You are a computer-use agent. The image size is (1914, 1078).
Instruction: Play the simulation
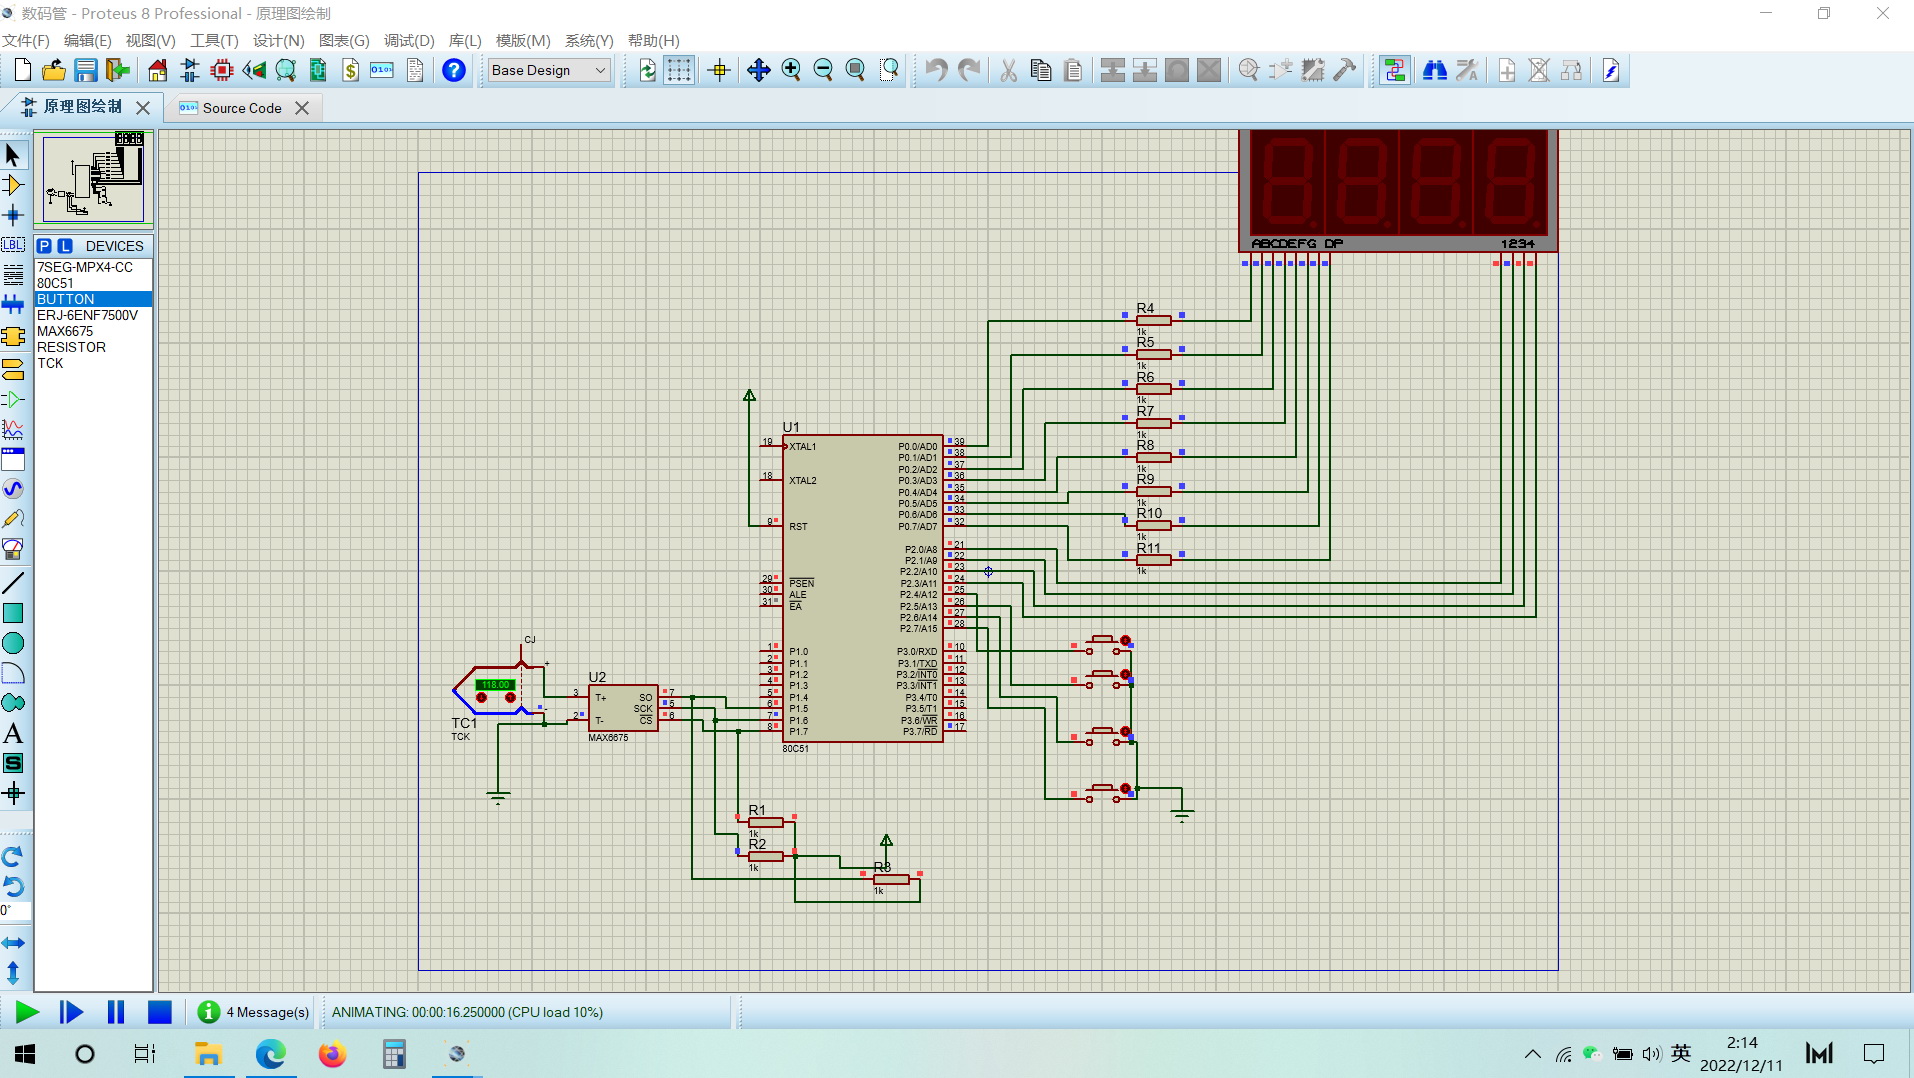[x=27, y=1012]
